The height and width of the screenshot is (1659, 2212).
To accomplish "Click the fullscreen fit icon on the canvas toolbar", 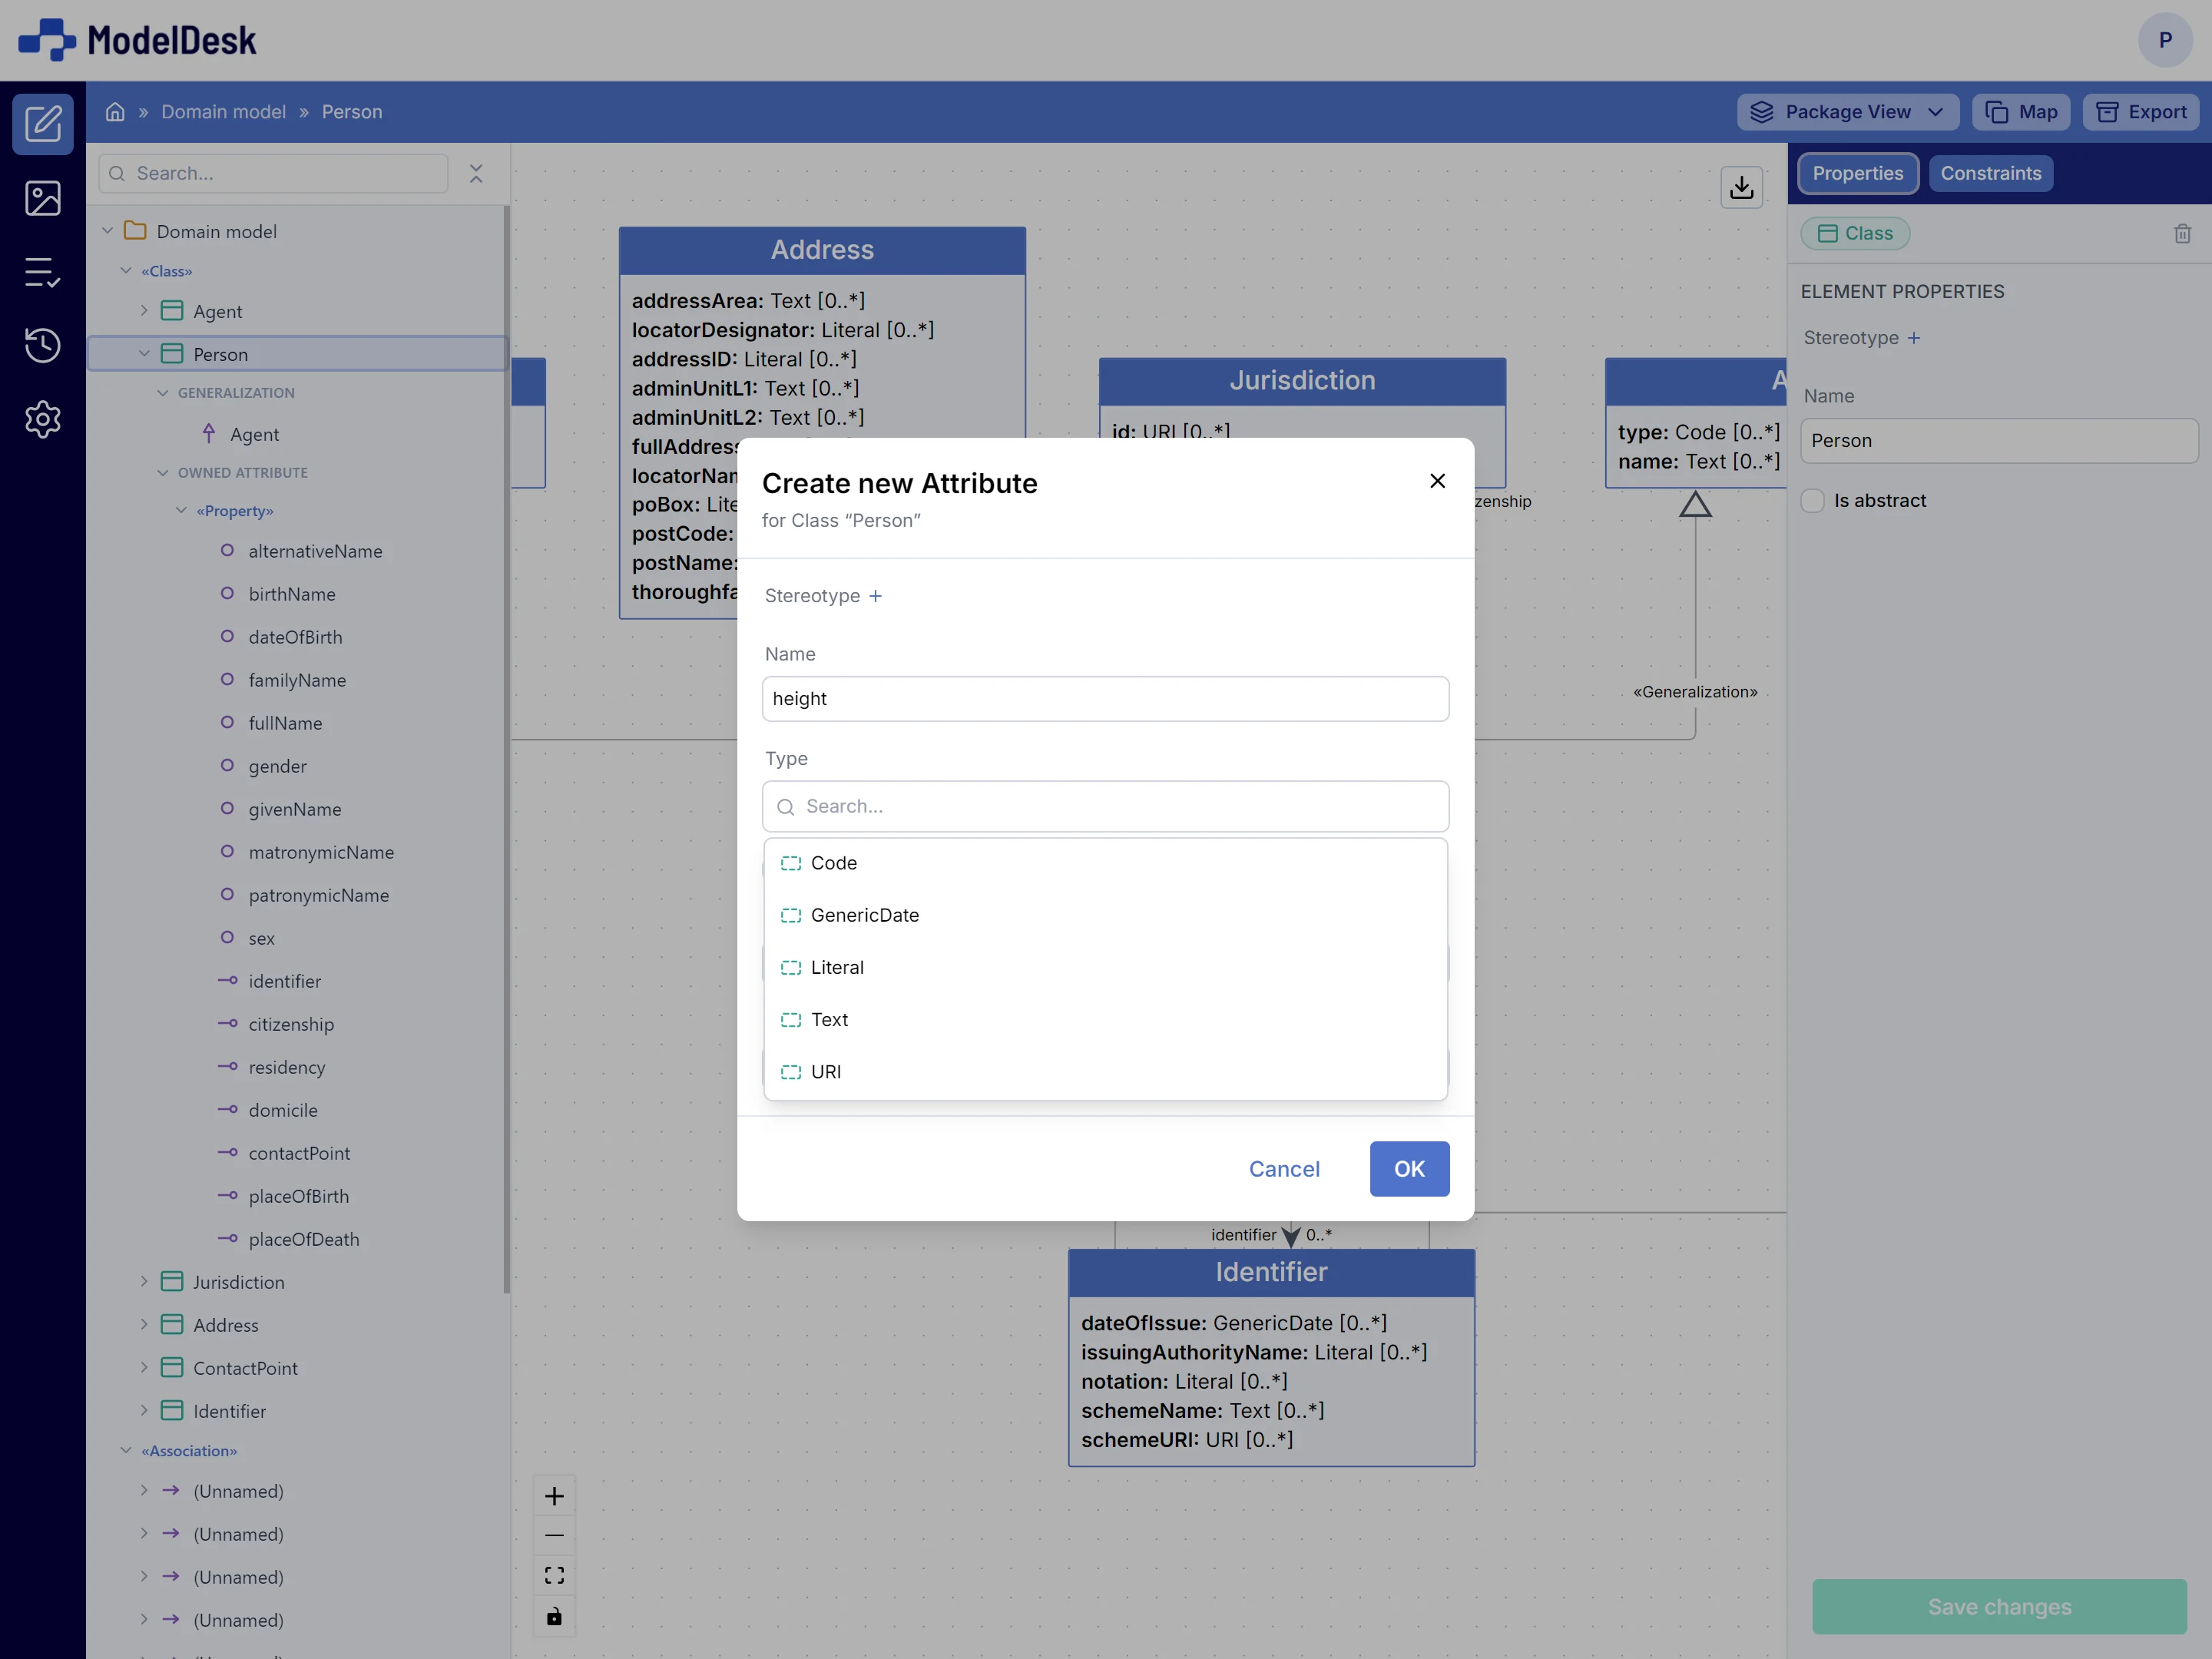I will click(x=555, y=1574).
